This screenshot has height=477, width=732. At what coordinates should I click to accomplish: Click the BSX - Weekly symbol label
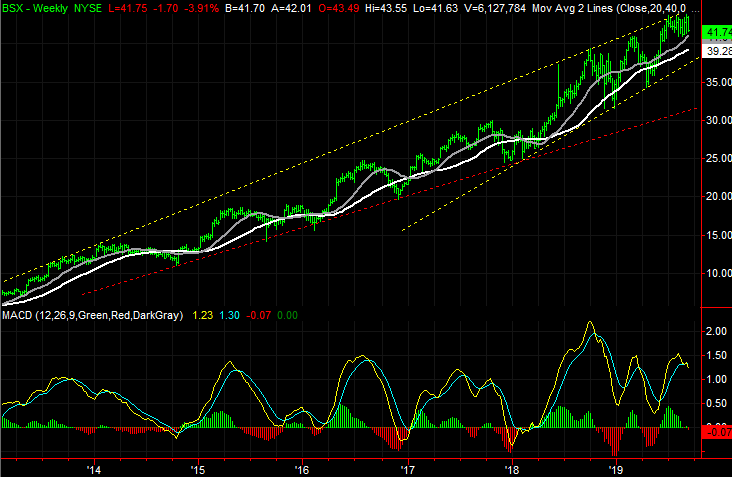point(35,8)
